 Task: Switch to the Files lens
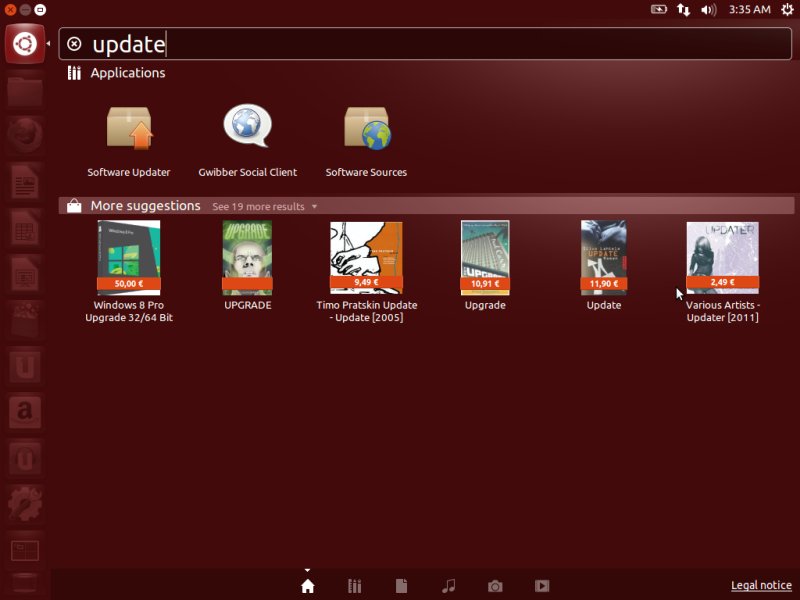pos(402,586)
